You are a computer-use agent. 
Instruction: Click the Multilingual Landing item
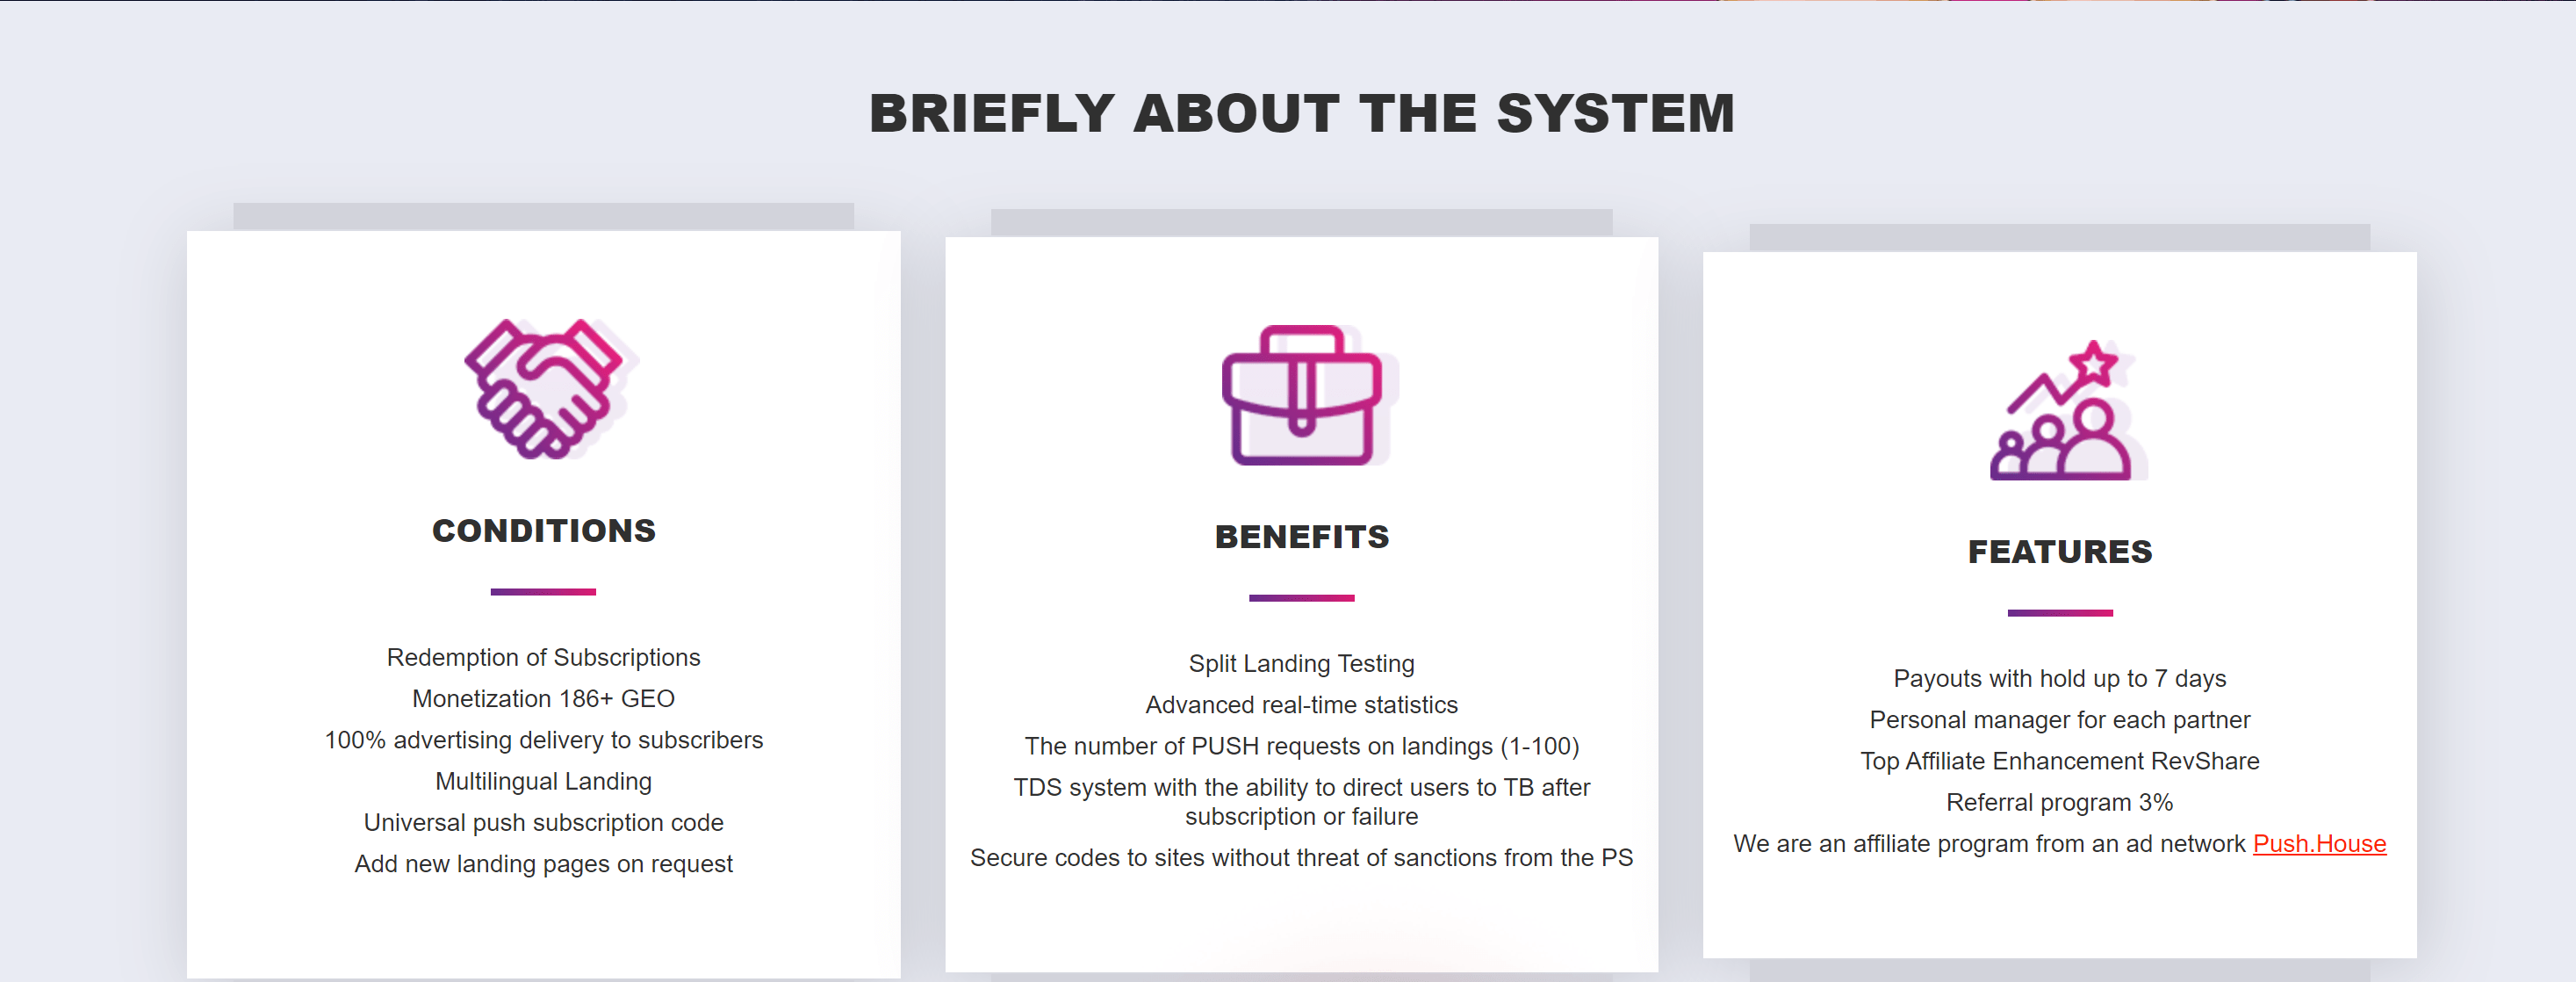pos(543,782)
